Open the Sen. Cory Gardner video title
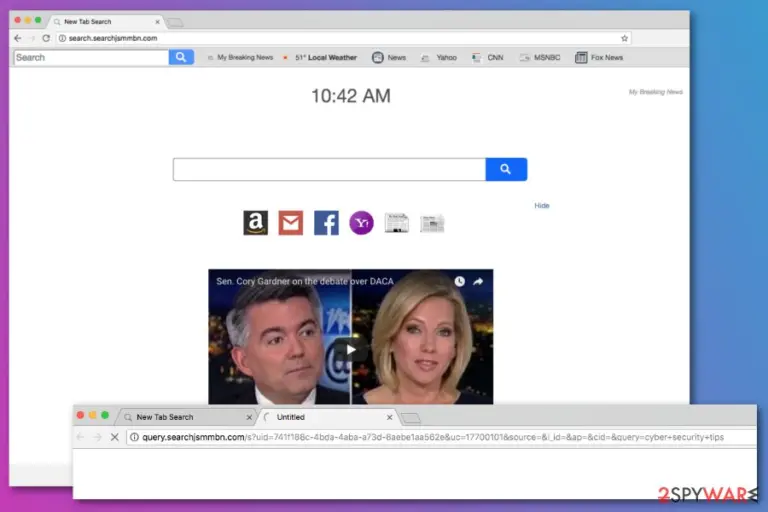This screenshot has height=512, width=768. [x=305, y=281]
